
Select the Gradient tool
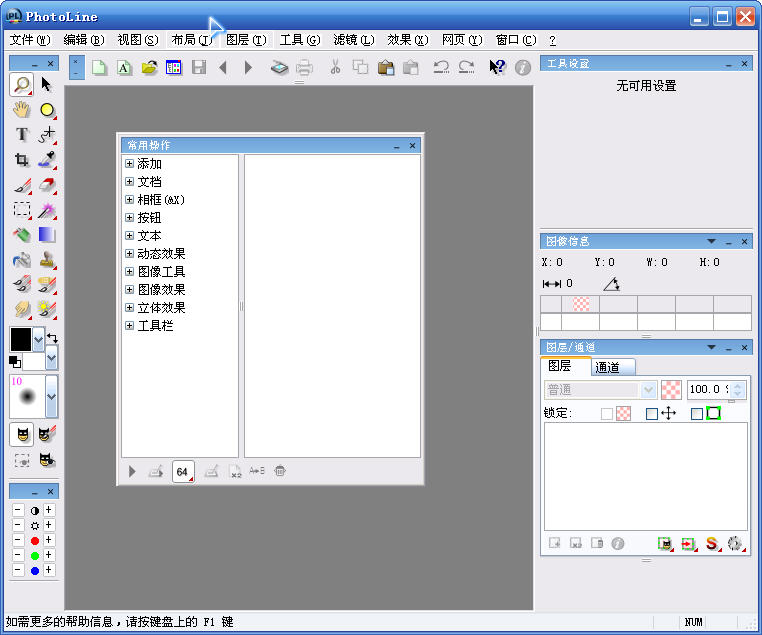click(x=46, y=235)
